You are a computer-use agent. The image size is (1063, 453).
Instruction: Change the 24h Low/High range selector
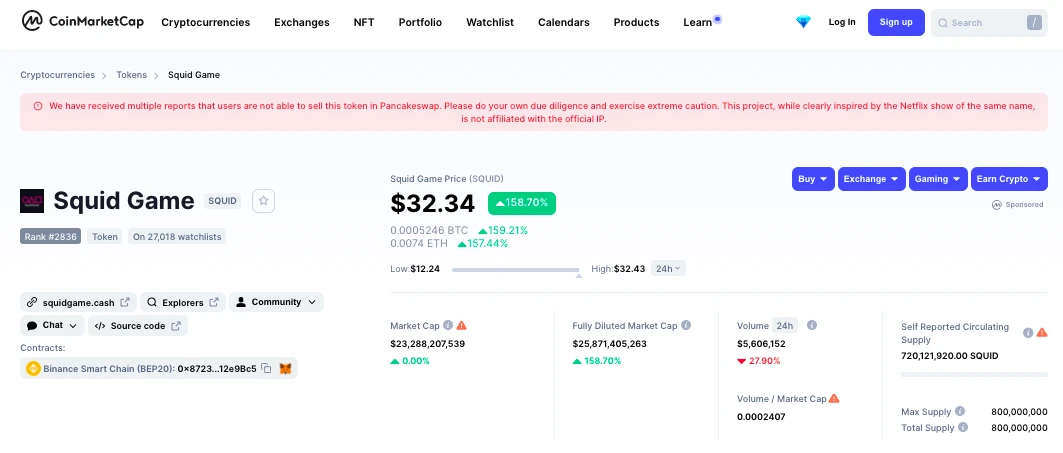(668, 269)
